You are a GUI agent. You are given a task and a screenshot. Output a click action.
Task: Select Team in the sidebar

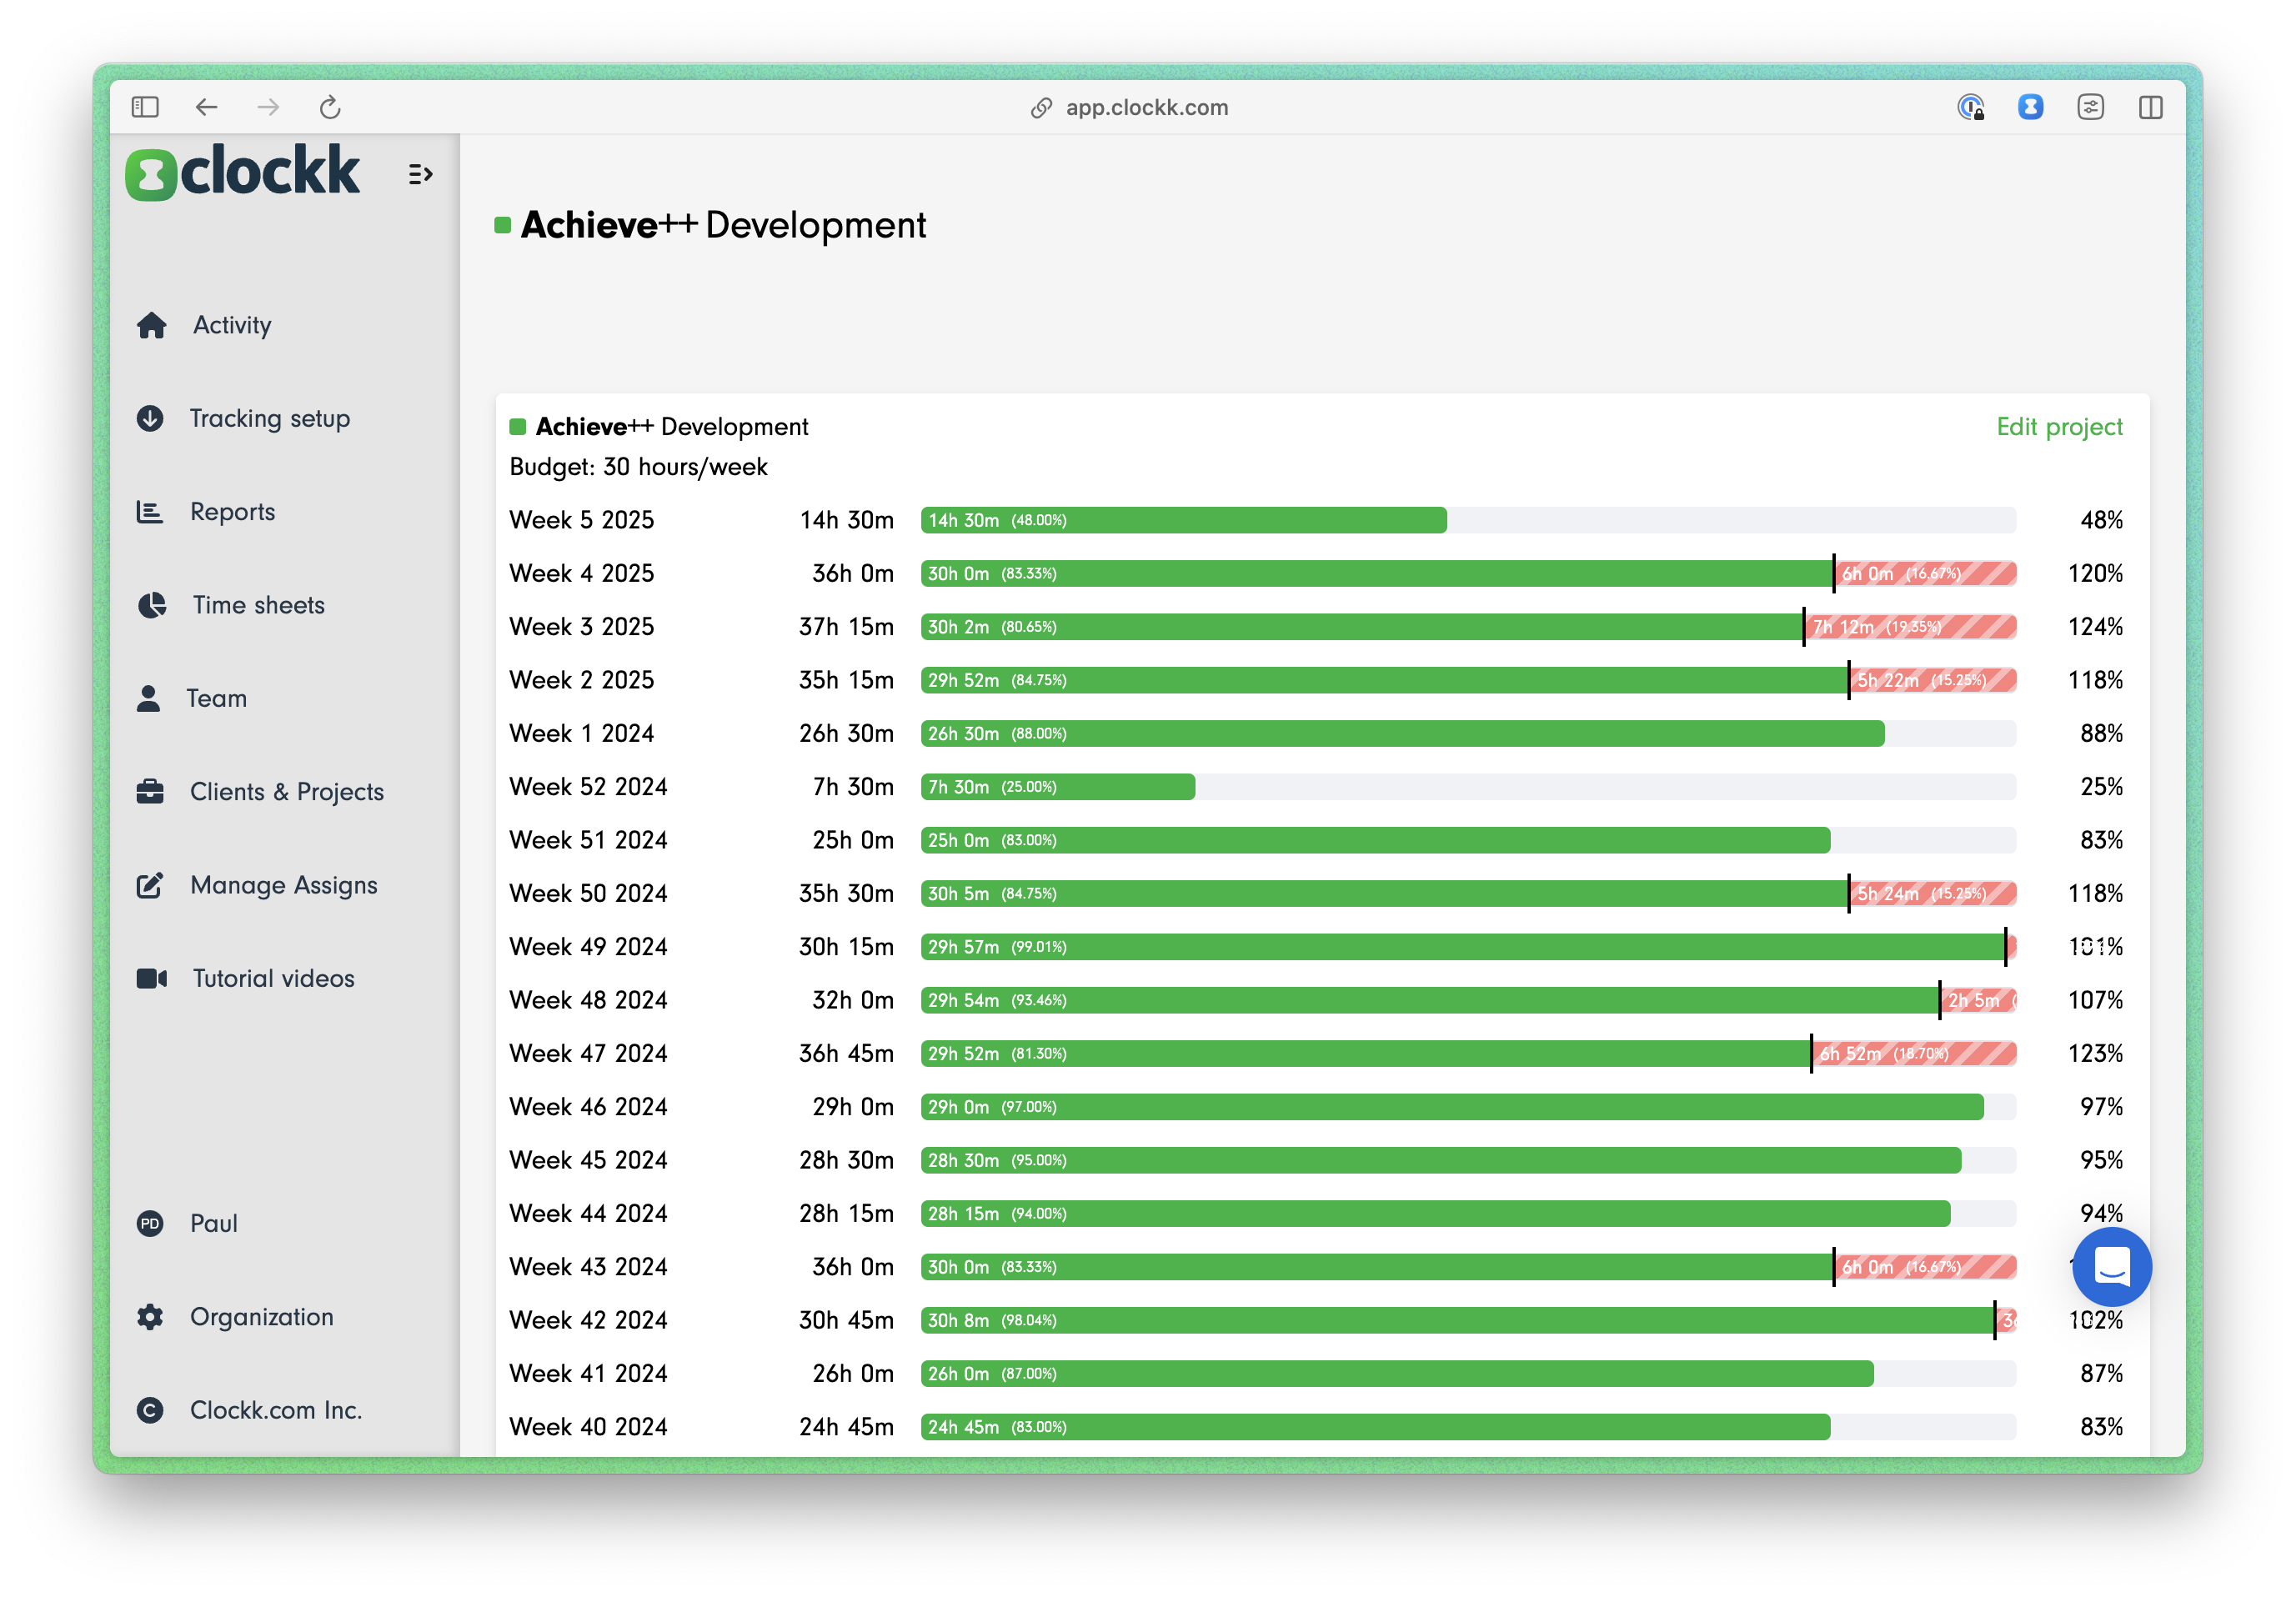[x=217, y=698]
